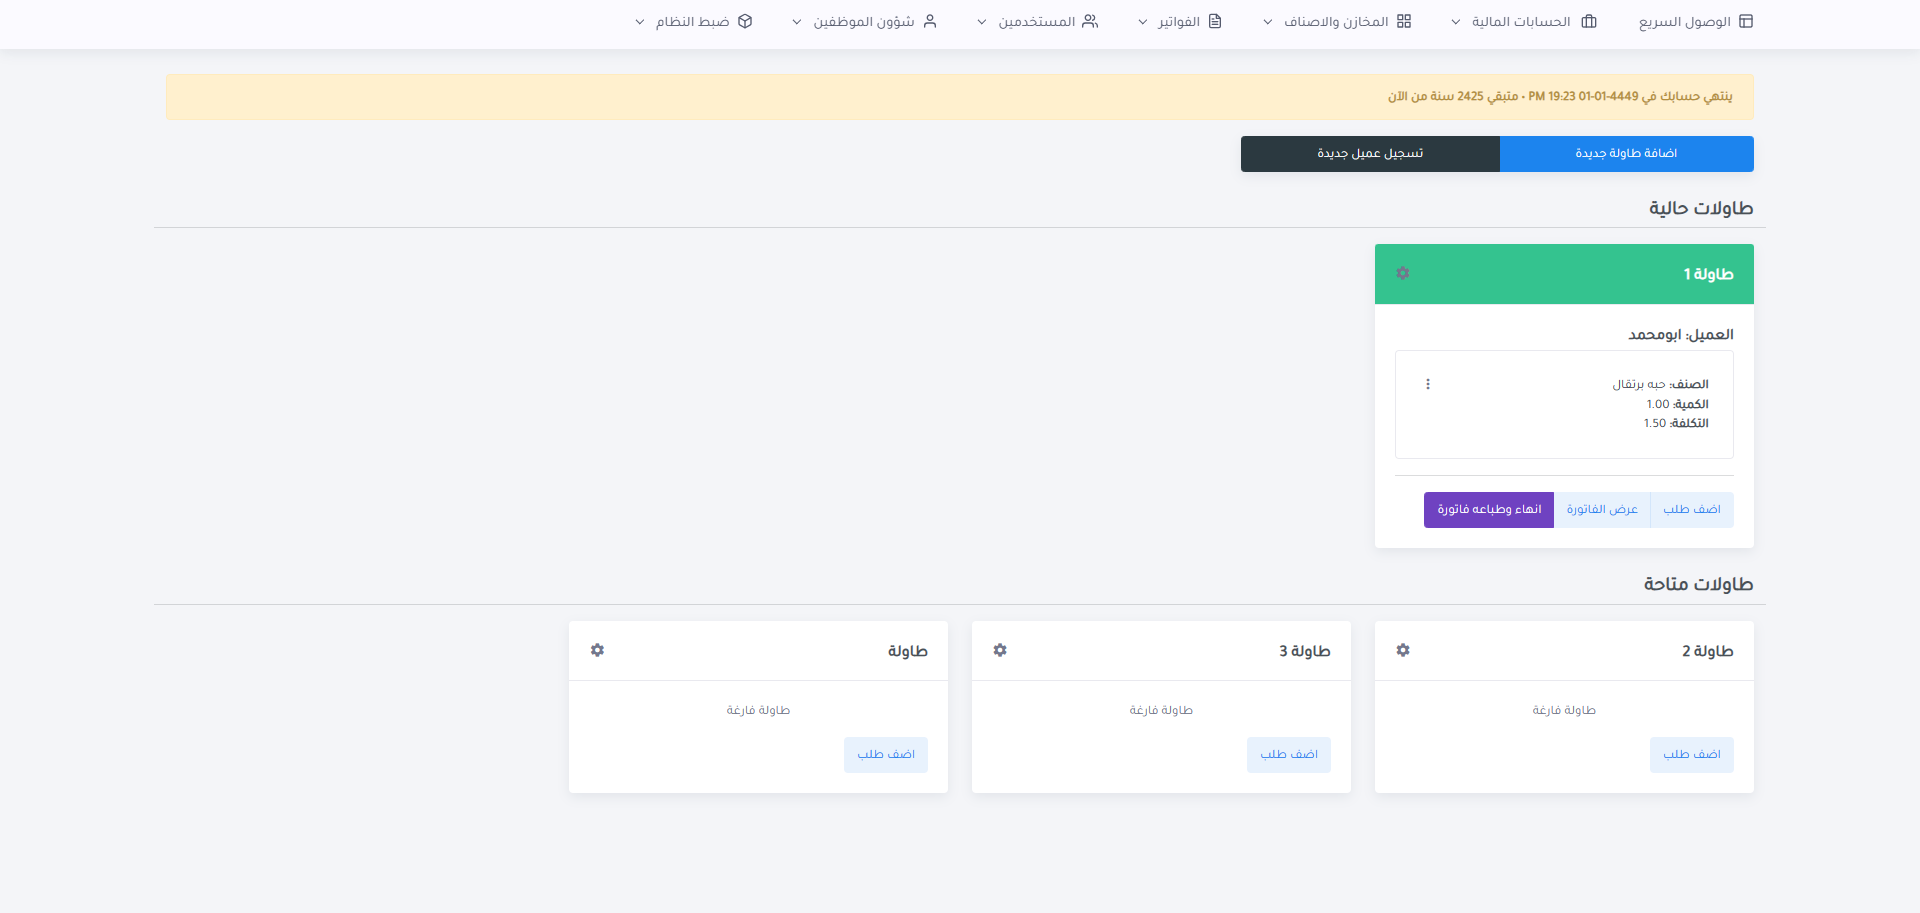The image size is (1920, 913).
Task: Click عرض الفاتورة for طاولة 1
Action: pos(1602,510)
